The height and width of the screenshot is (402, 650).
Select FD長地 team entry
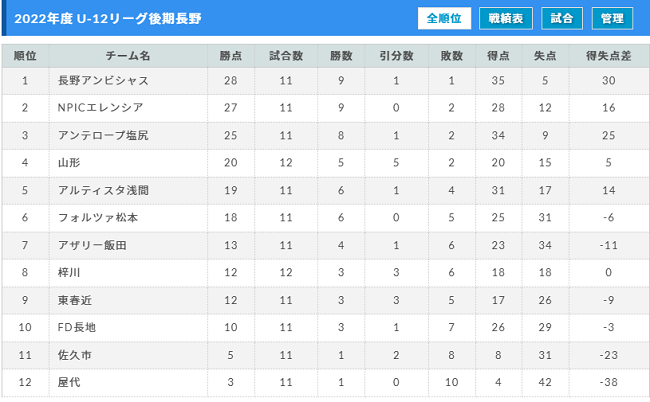(77, 327)
